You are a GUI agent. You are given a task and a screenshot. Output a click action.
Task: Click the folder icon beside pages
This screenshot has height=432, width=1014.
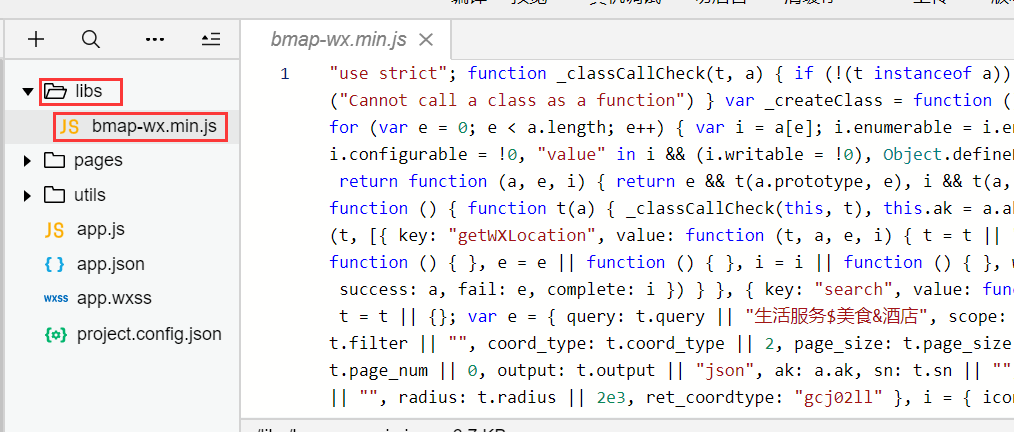pyautogui.click(x=55, y=160)
